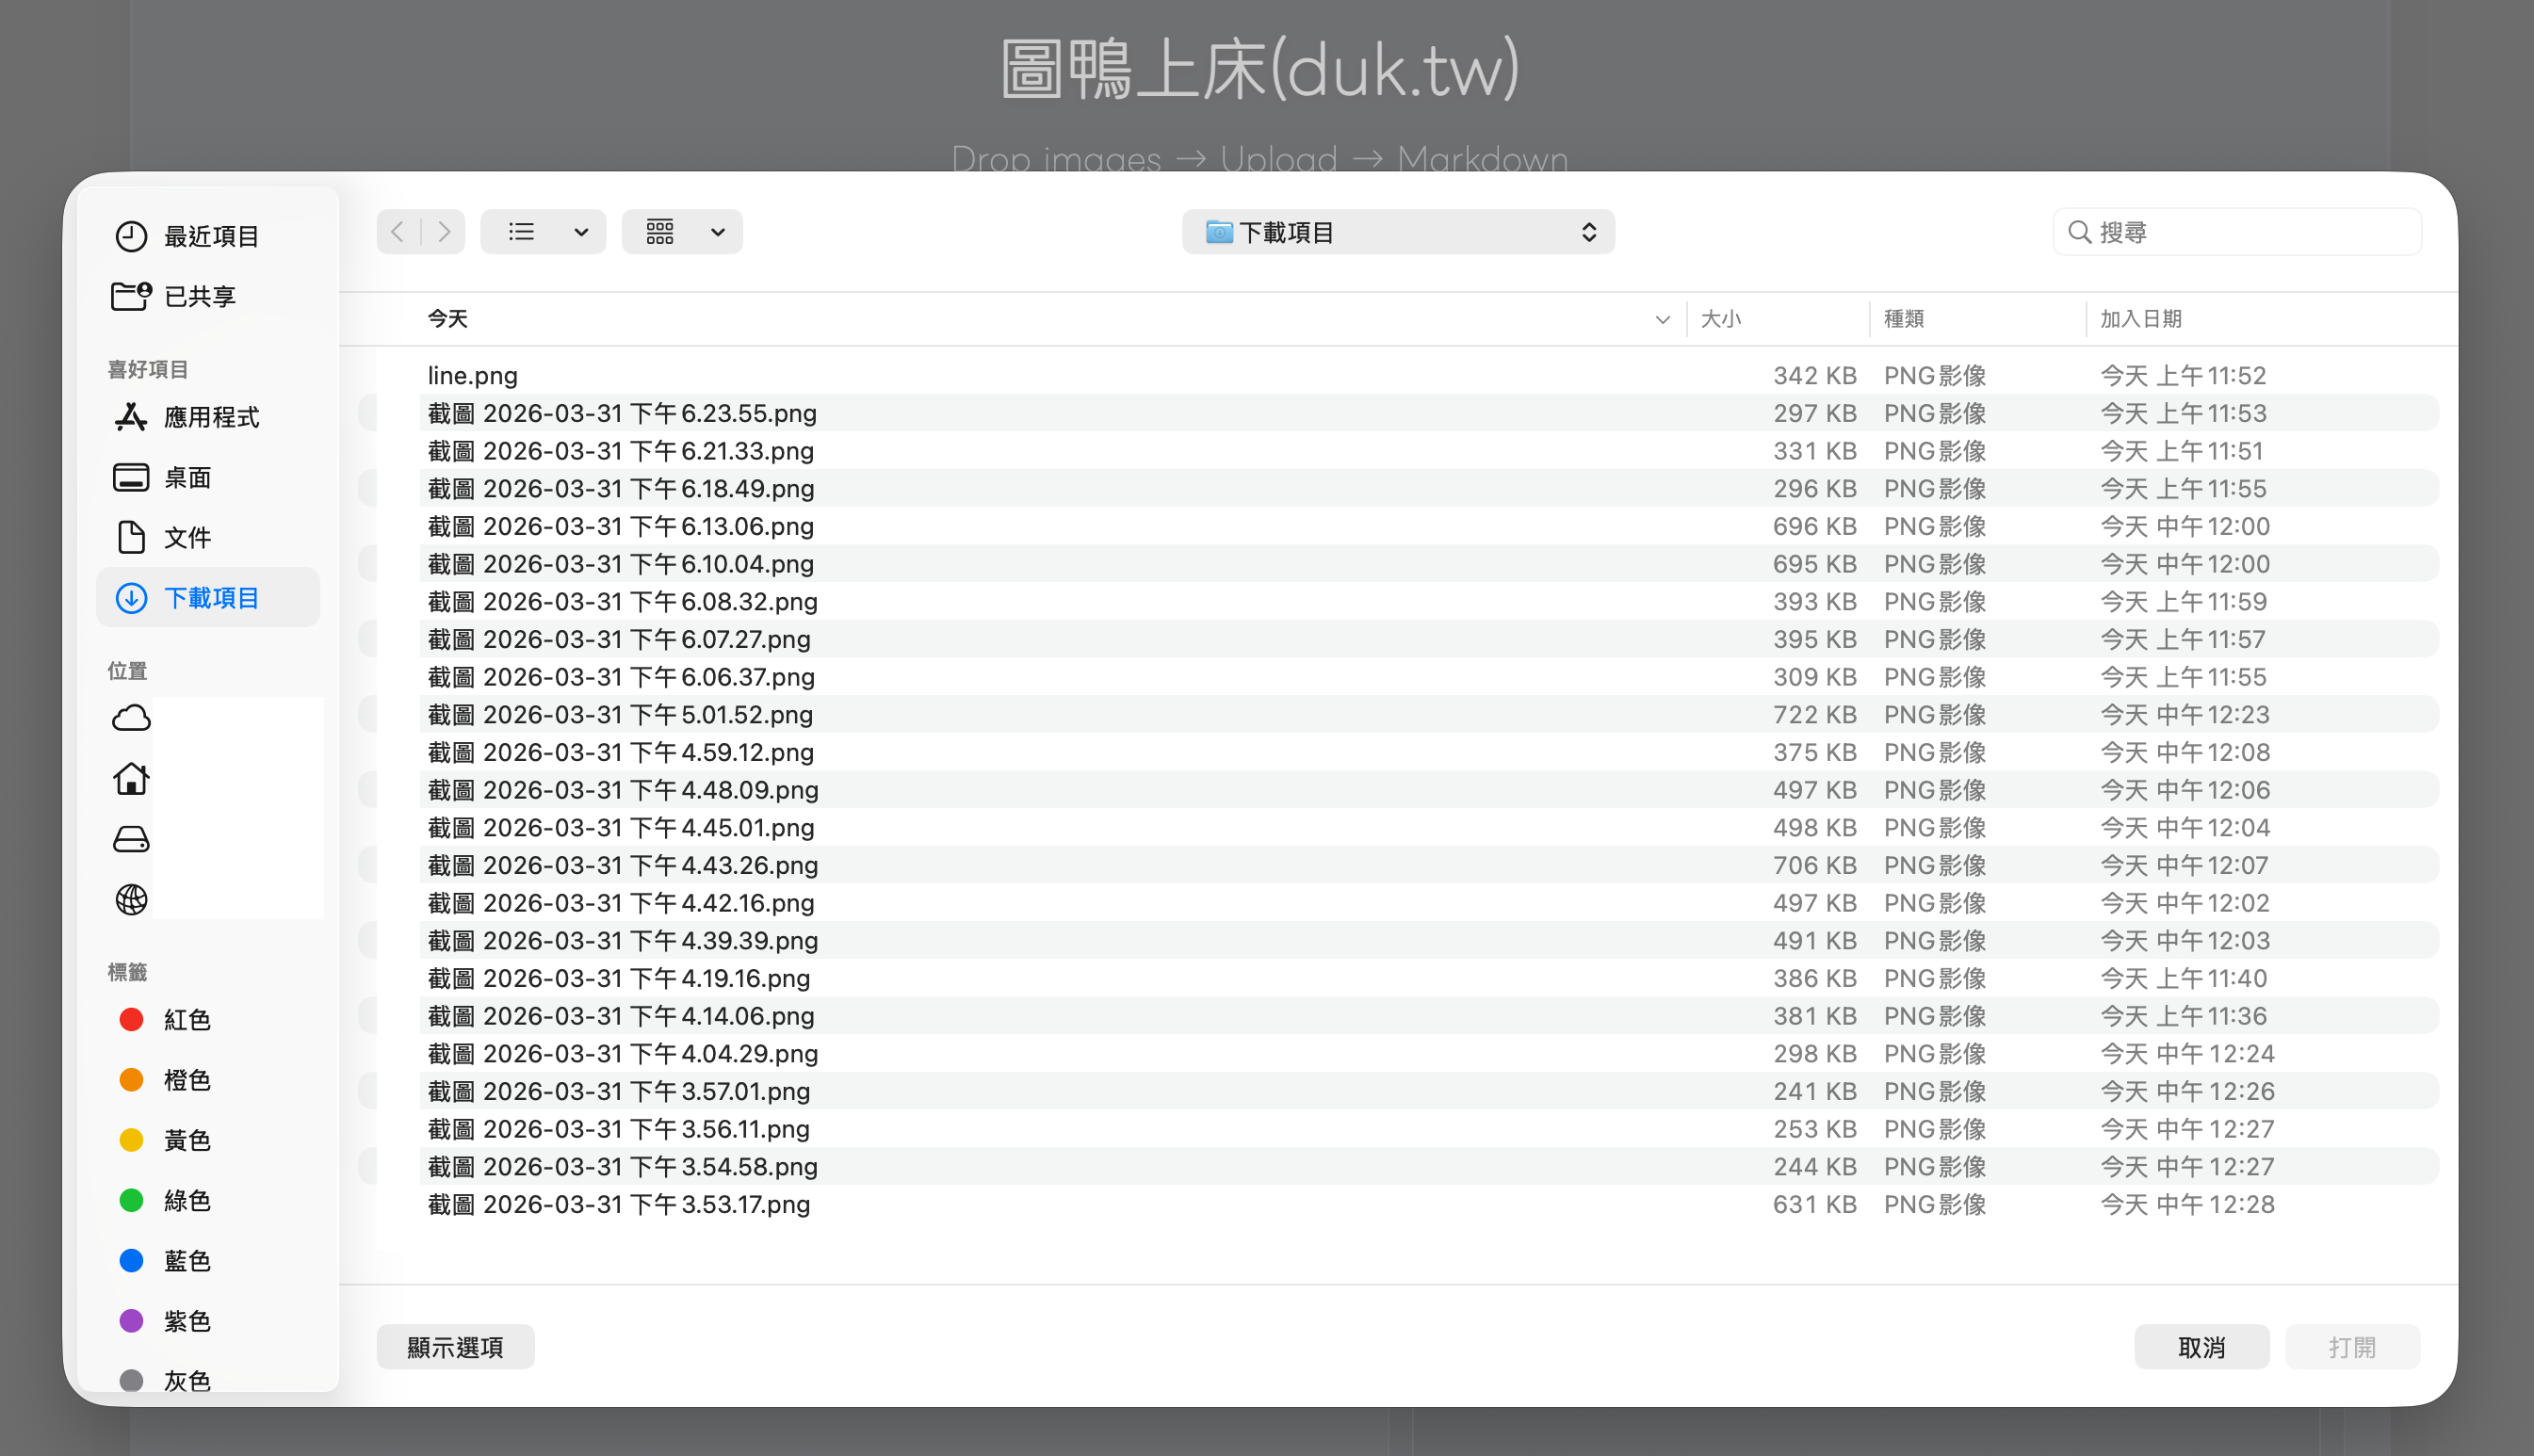This screenshot has width=2534, height=1456.
Task: Open the view options dropdown chevron
Action: pyautogui.click(x=581, y=231)
